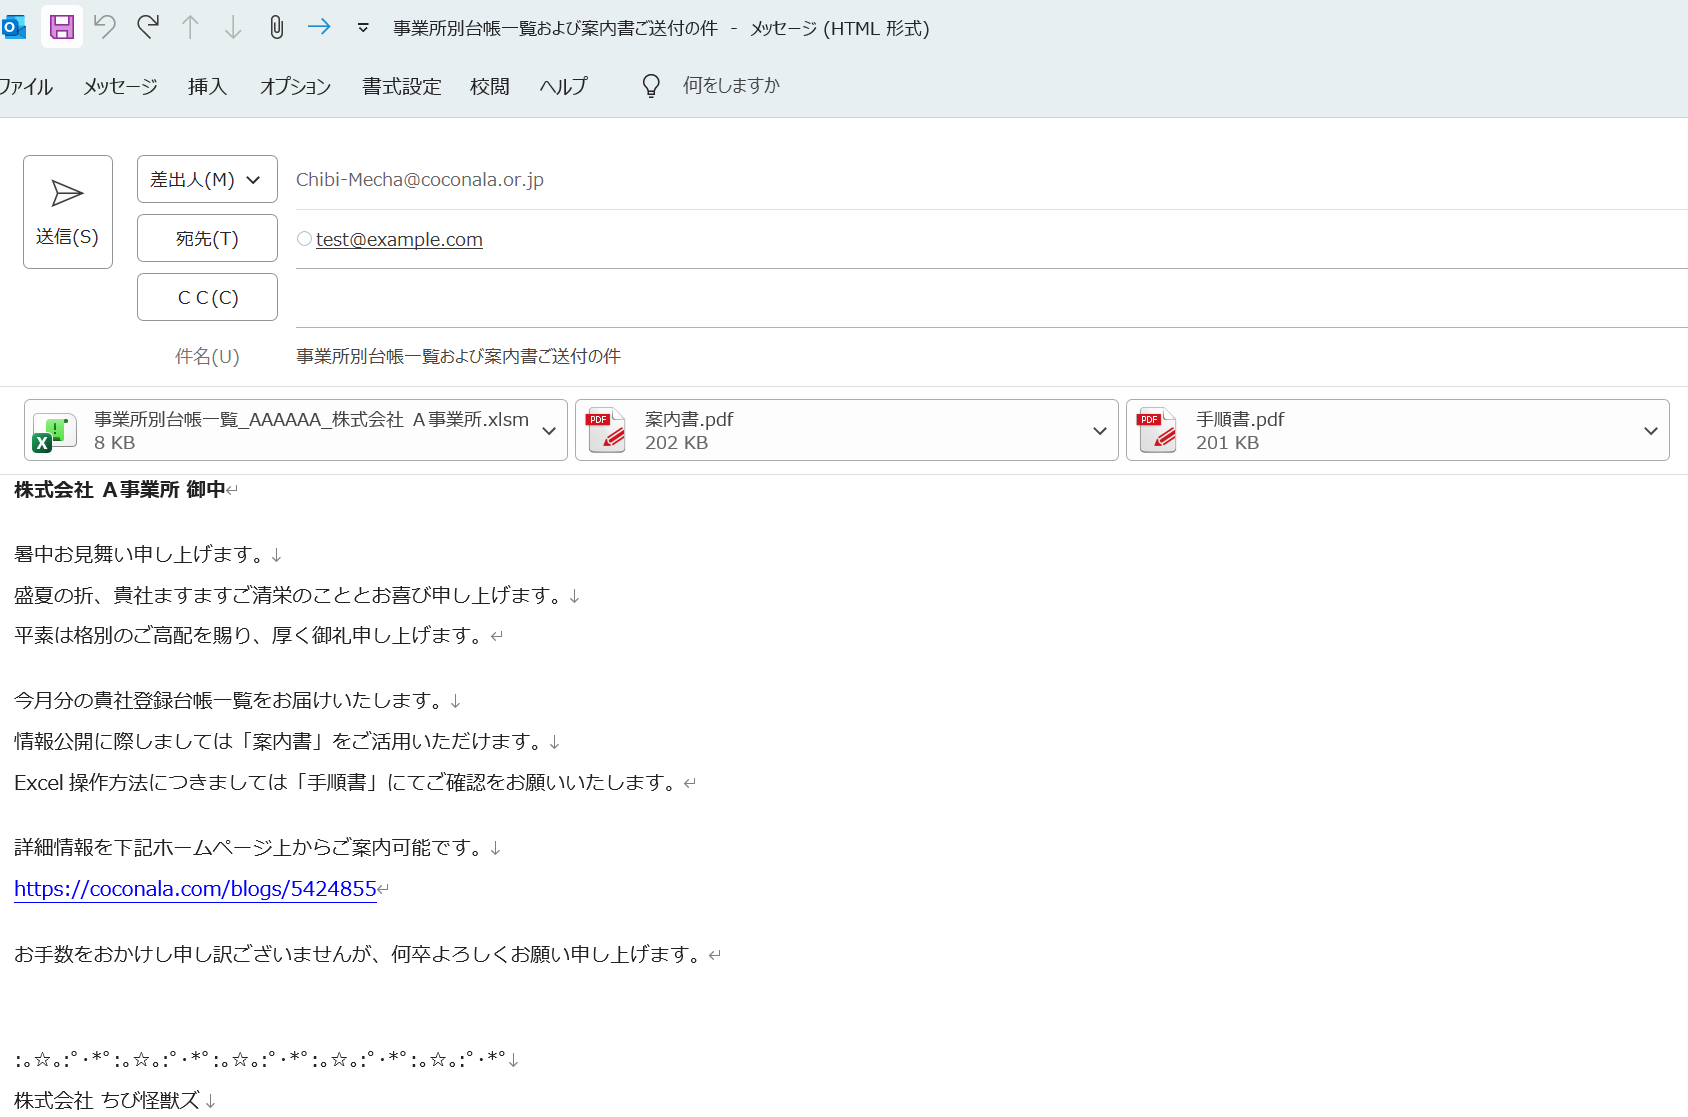Click the 202 KB size label
The width and height of the screenshot is (1688, 1117).
(x=676, y=443)
